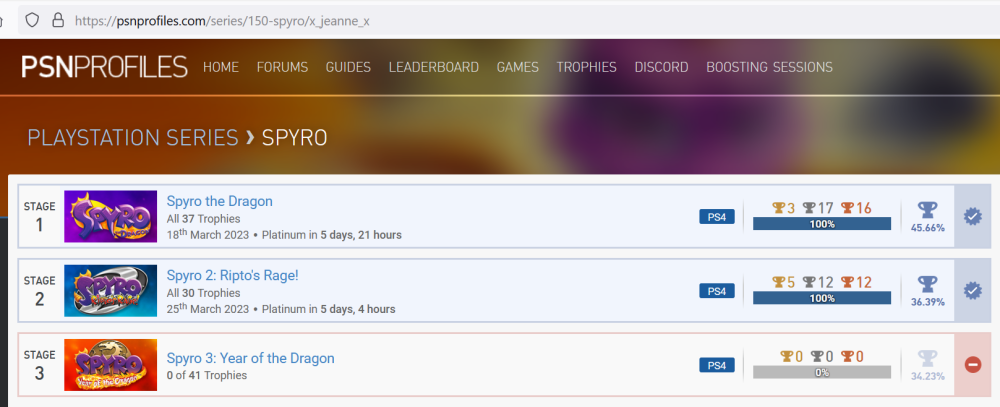This screenshot has width=1000, height=407.
Task: Click the 0% progress bar for Spyro 3
Action: pos(821,372)
